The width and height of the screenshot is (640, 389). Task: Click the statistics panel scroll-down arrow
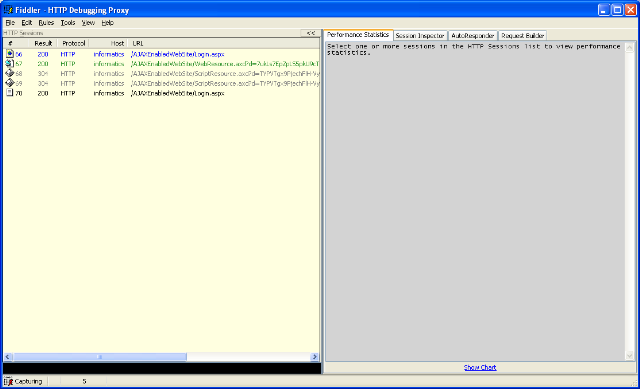coord(629,356)
